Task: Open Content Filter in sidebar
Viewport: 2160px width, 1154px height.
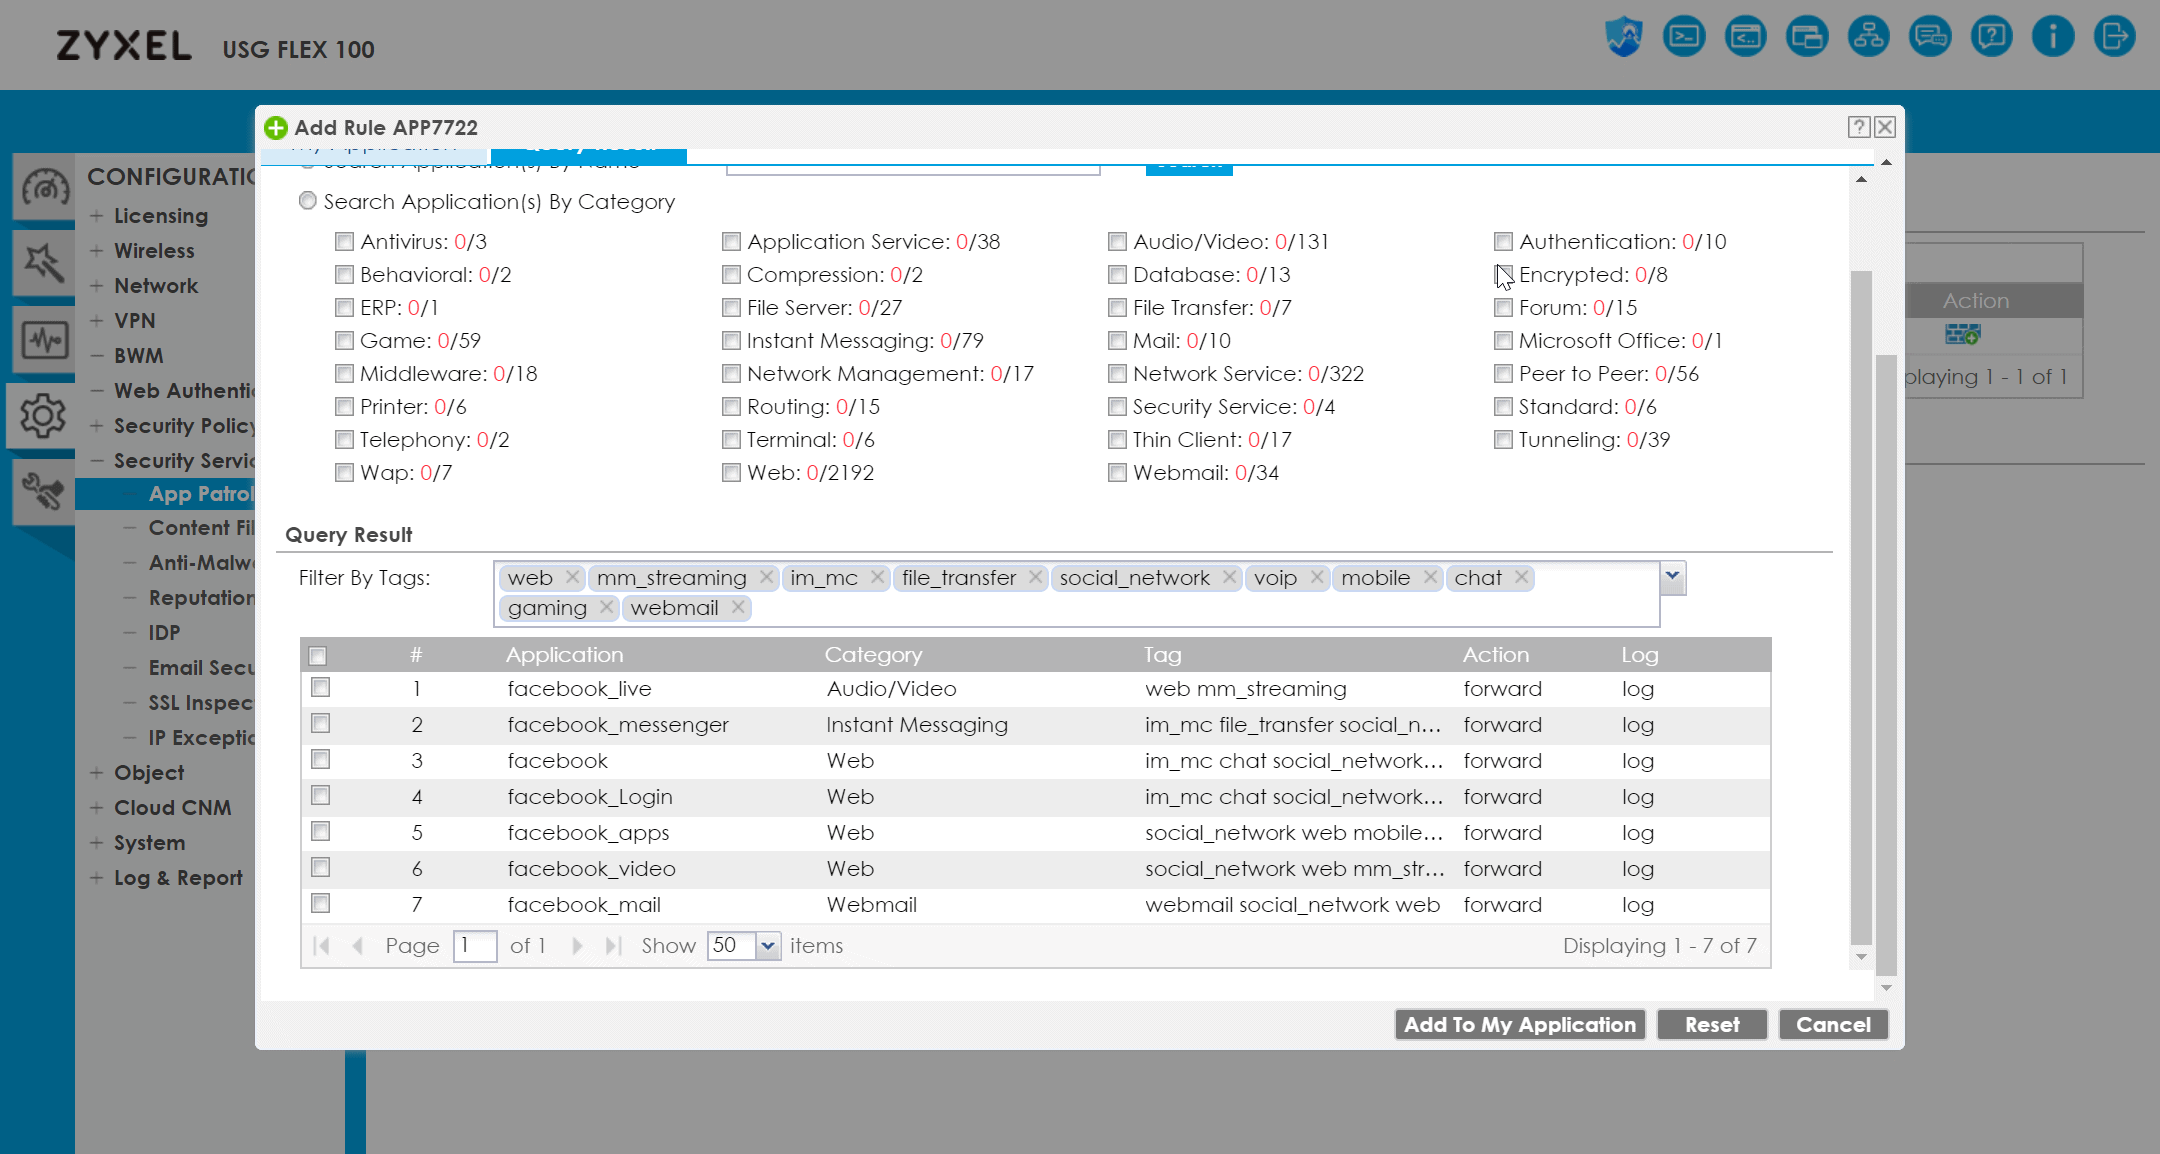Action: (x=200, y=528)
